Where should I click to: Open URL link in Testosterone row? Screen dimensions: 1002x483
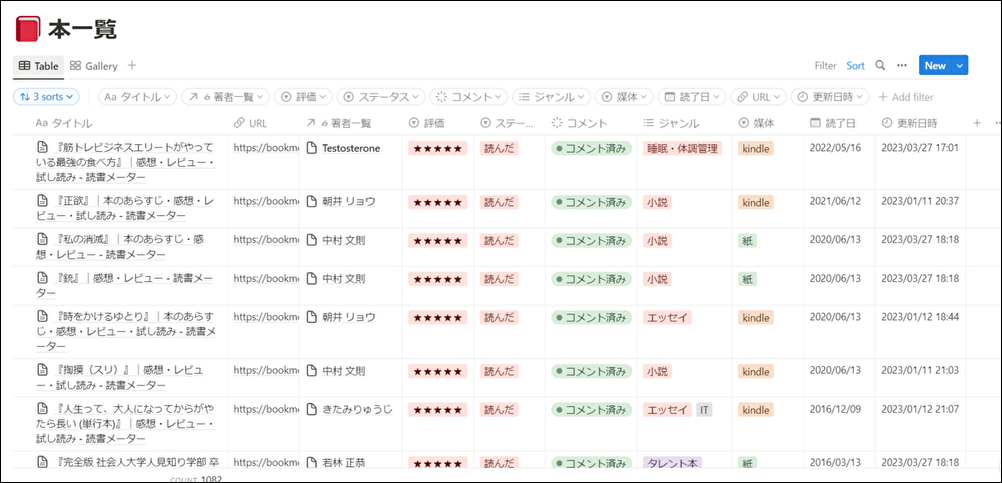[266, 148]
